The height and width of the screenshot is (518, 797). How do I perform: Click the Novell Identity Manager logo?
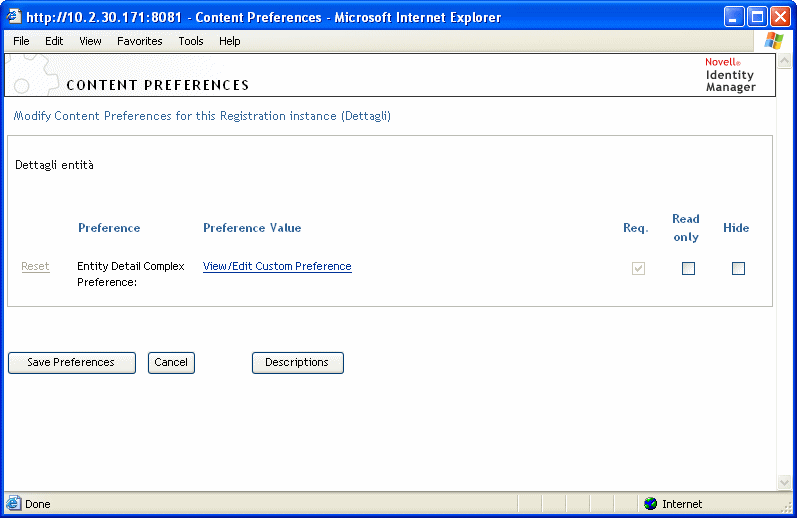coord(730,75)
